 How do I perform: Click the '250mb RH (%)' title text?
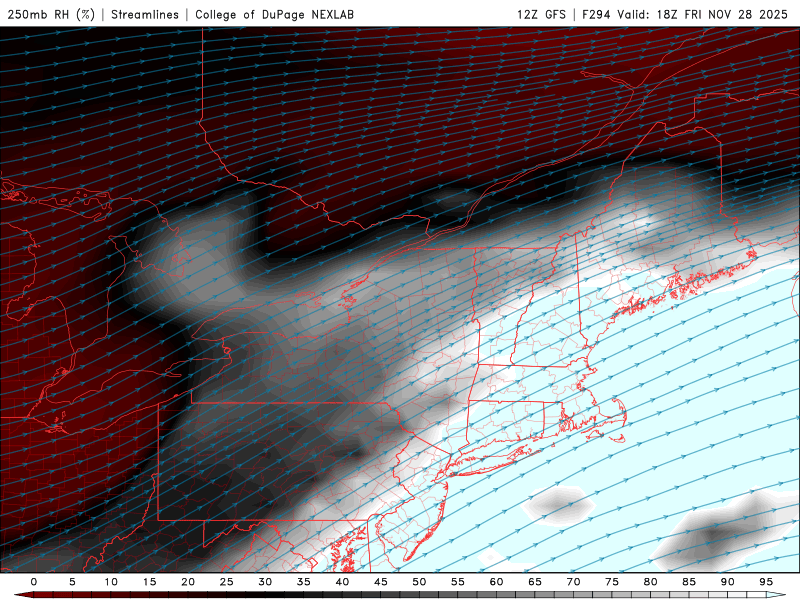51,14
